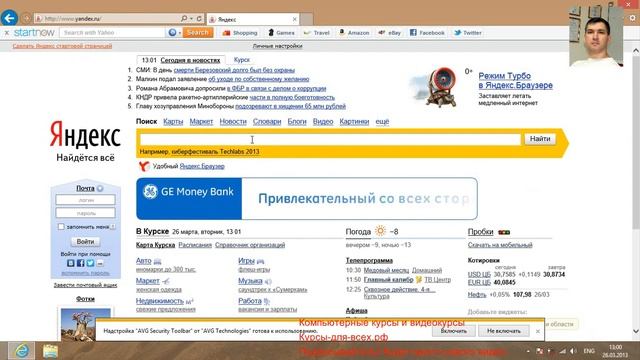This screenshot has width=640, height=360.
Task: Open the Facebook toolbar shortcut
Action: (x=427, y=33)
